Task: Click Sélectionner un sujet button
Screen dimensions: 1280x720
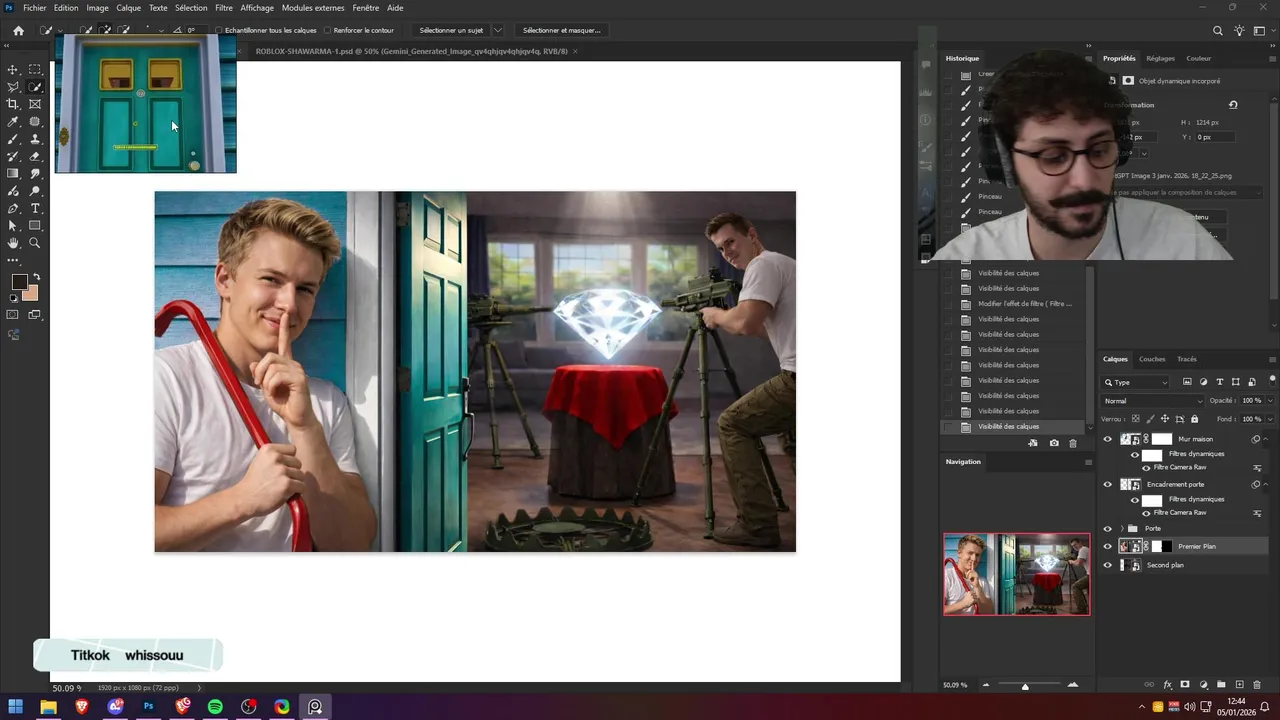Action: tap(451, 30)
